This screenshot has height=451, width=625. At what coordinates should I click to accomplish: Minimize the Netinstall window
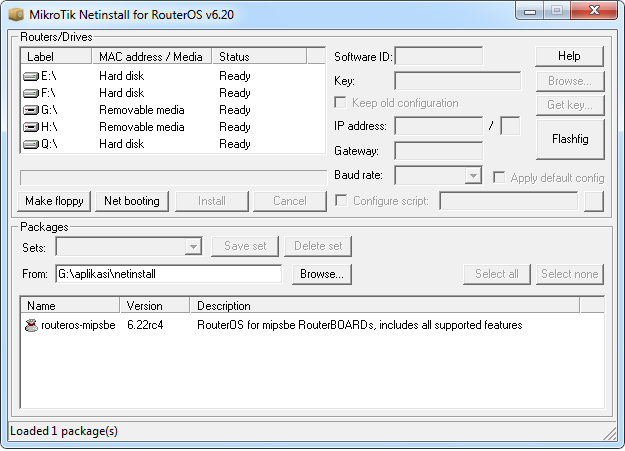tap(530, 11)
